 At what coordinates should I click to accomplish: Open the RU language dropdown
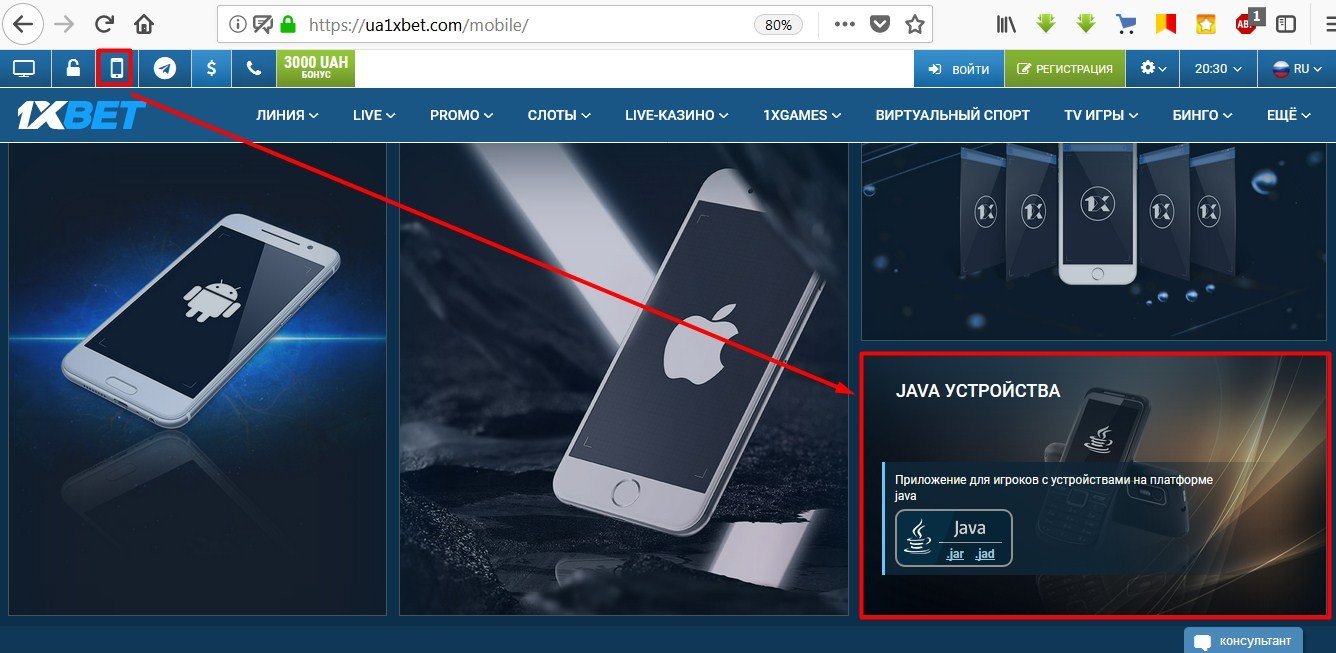click(x=1296, y=69)
